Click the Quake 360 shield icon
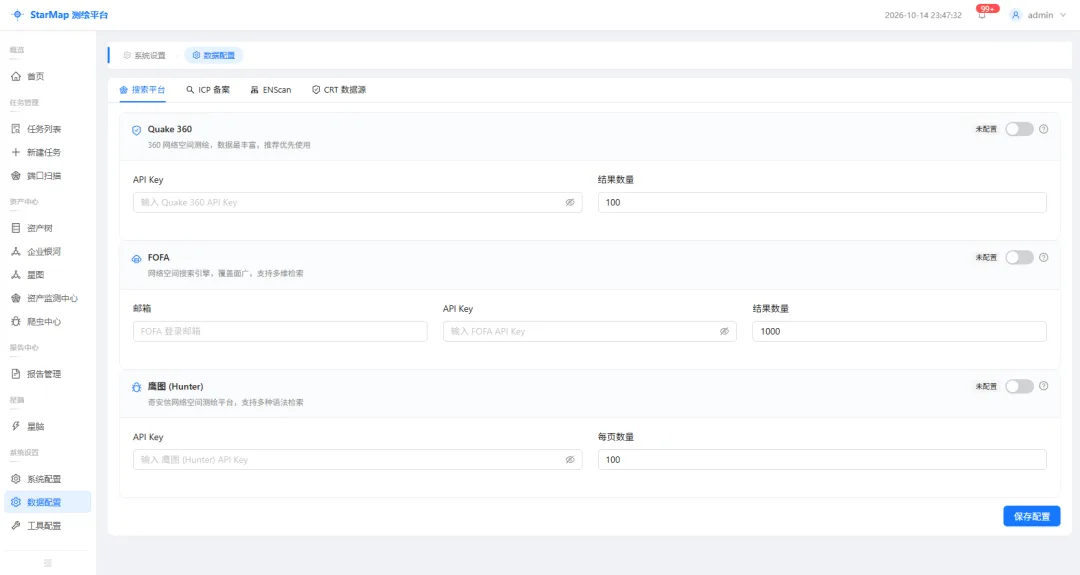The height and width of the screenshot is (575, 1080). click(x=136, y=130)
